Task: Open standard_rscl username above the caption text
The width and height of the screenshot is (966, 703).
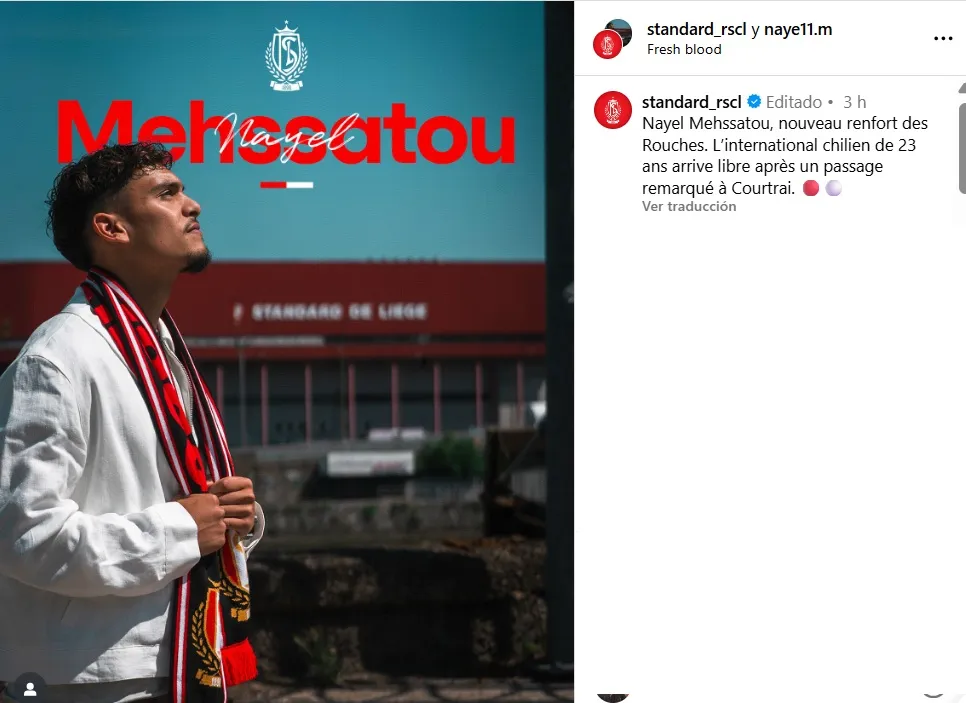Action: coord(691,102)
